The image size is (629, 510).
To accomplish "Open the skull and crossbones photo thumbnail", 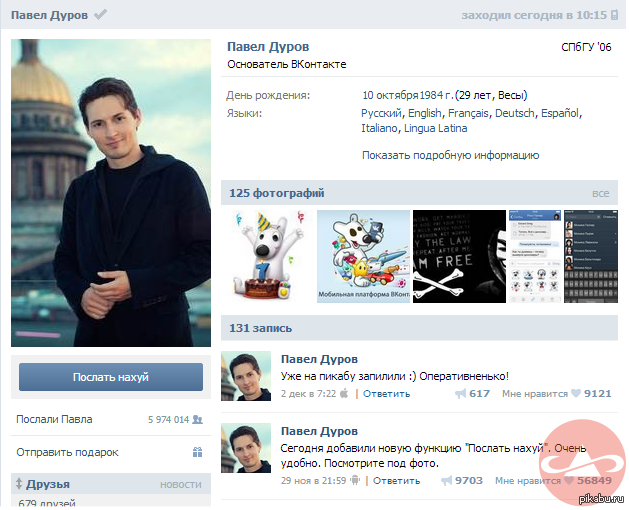I will coord(459,256).
